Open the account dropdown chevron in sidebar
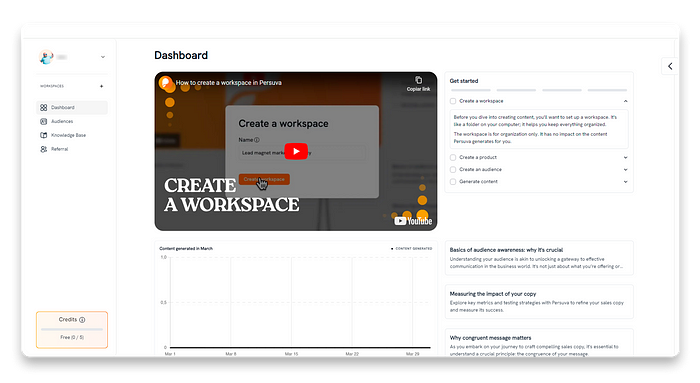This screenshot has width=700, height=383. tap(103, 57)
